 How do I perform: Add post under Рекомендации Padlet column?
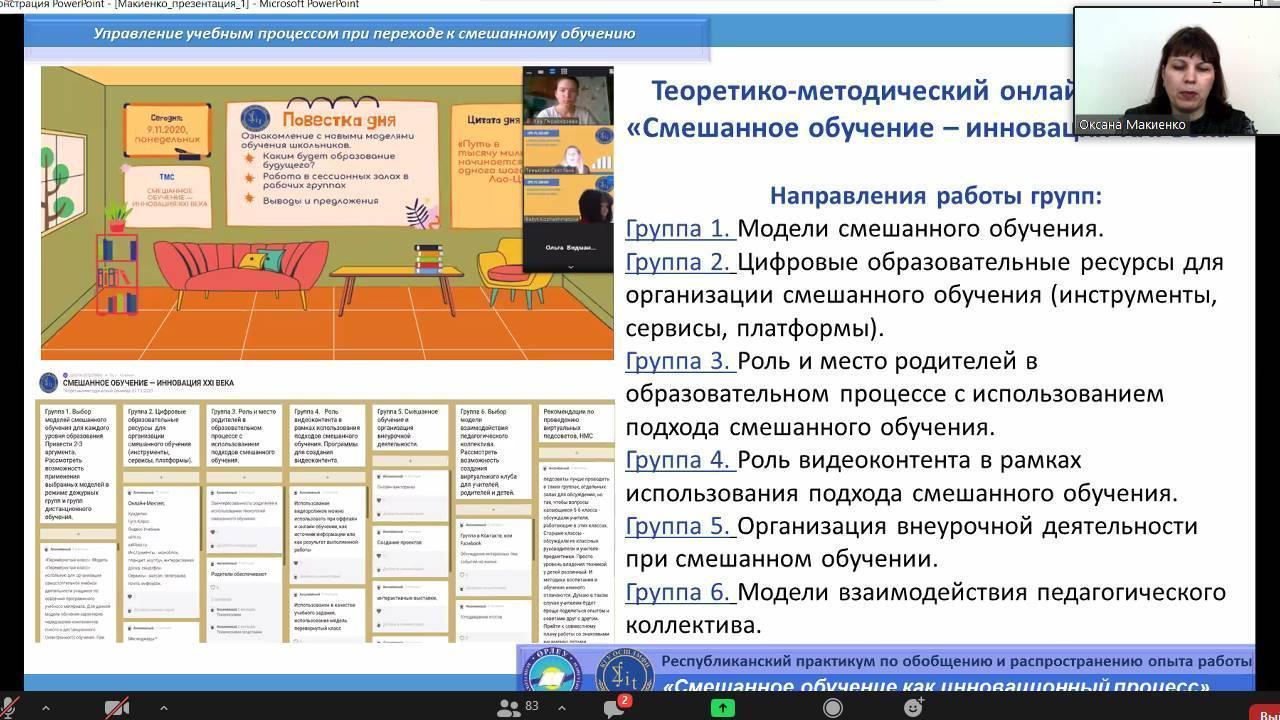[577, 452]
